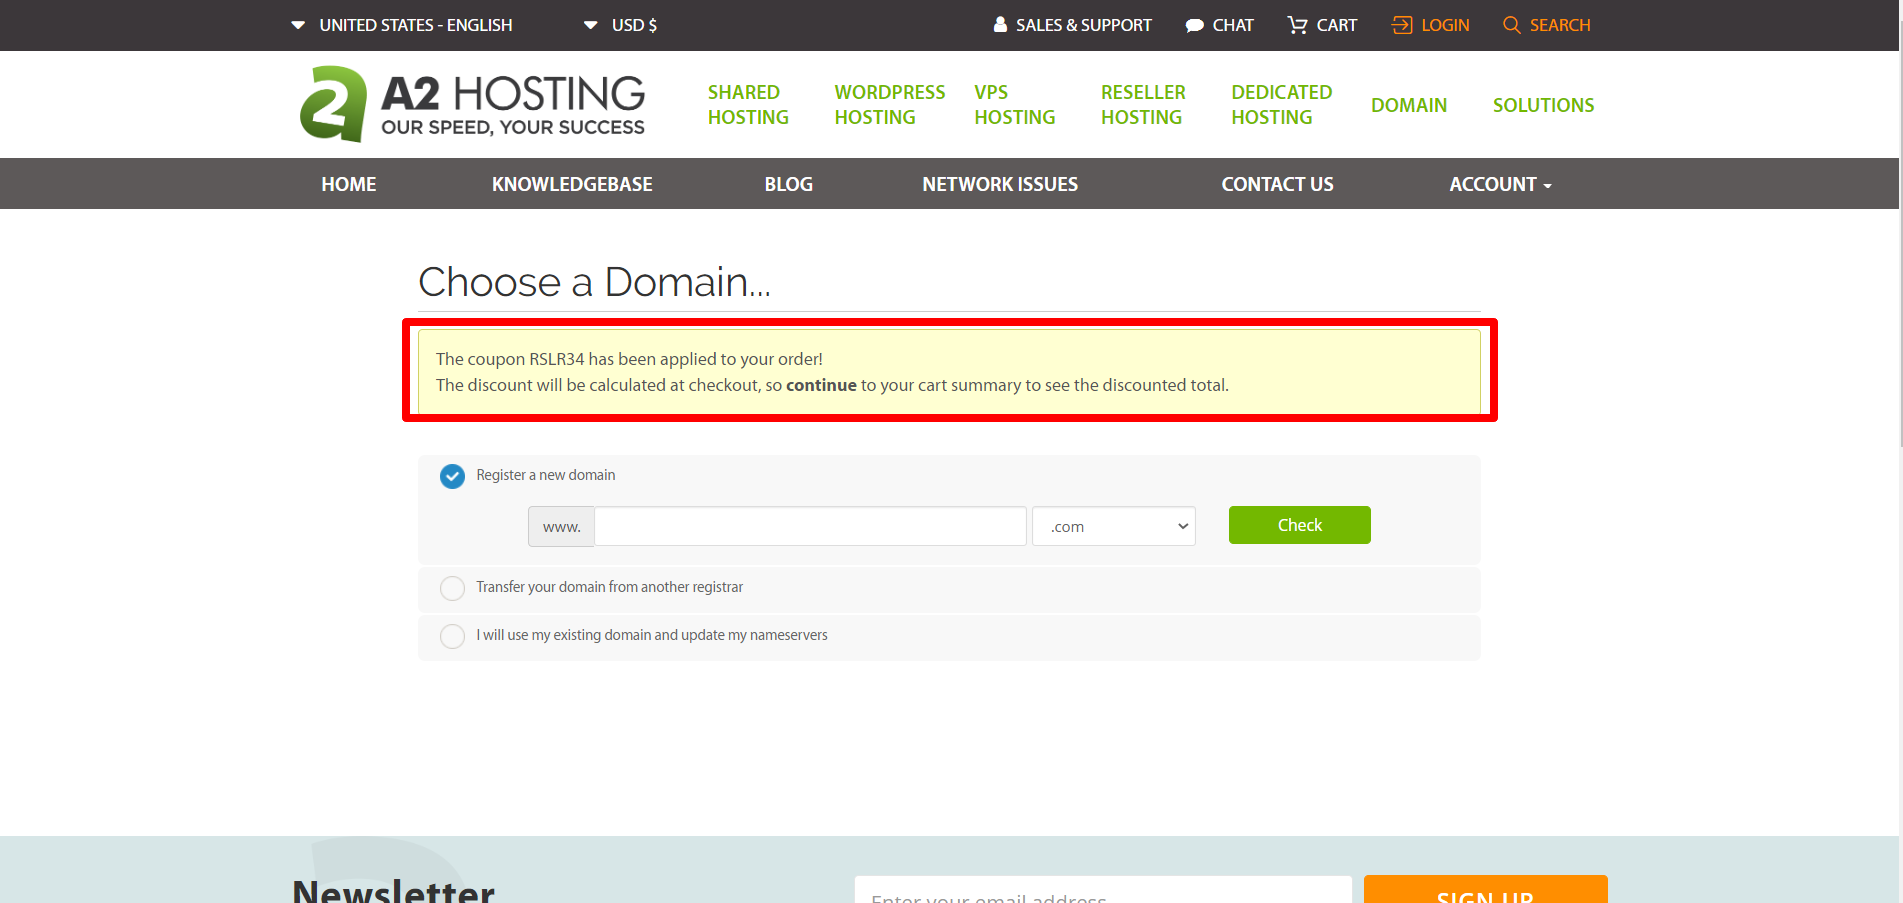Viewport: 1903px width, 903px height.
Task: Open the .com domain extension dropdown
Action: tap(1114, 526)
